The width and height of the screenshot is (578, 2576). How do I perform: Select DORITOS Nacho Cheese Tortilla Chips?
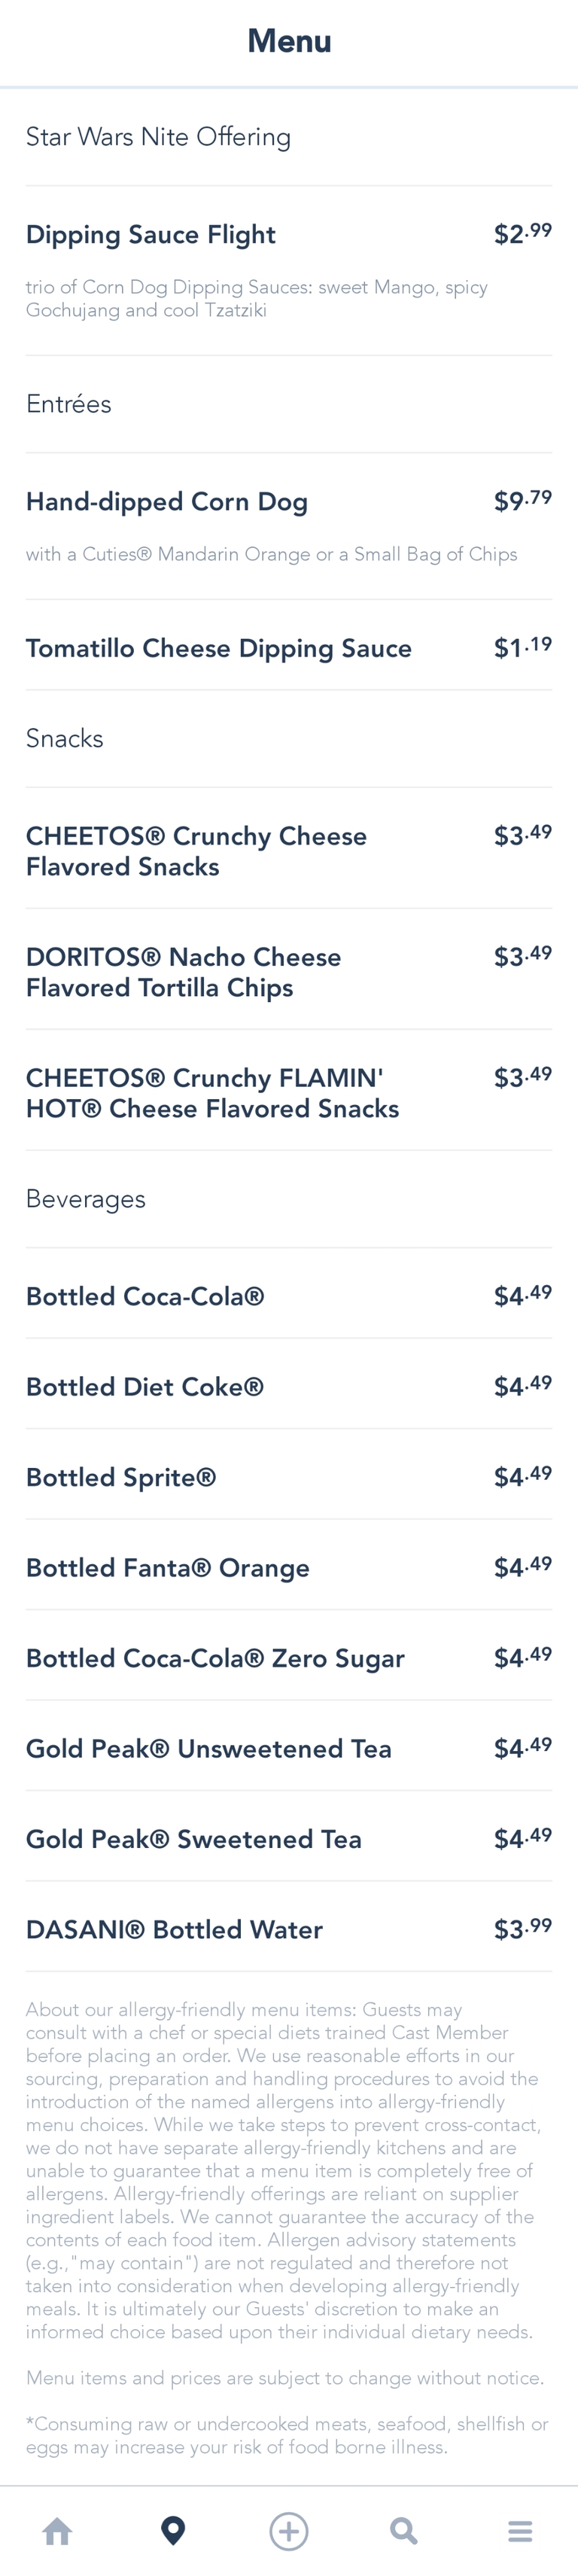[x=184, y=972]
